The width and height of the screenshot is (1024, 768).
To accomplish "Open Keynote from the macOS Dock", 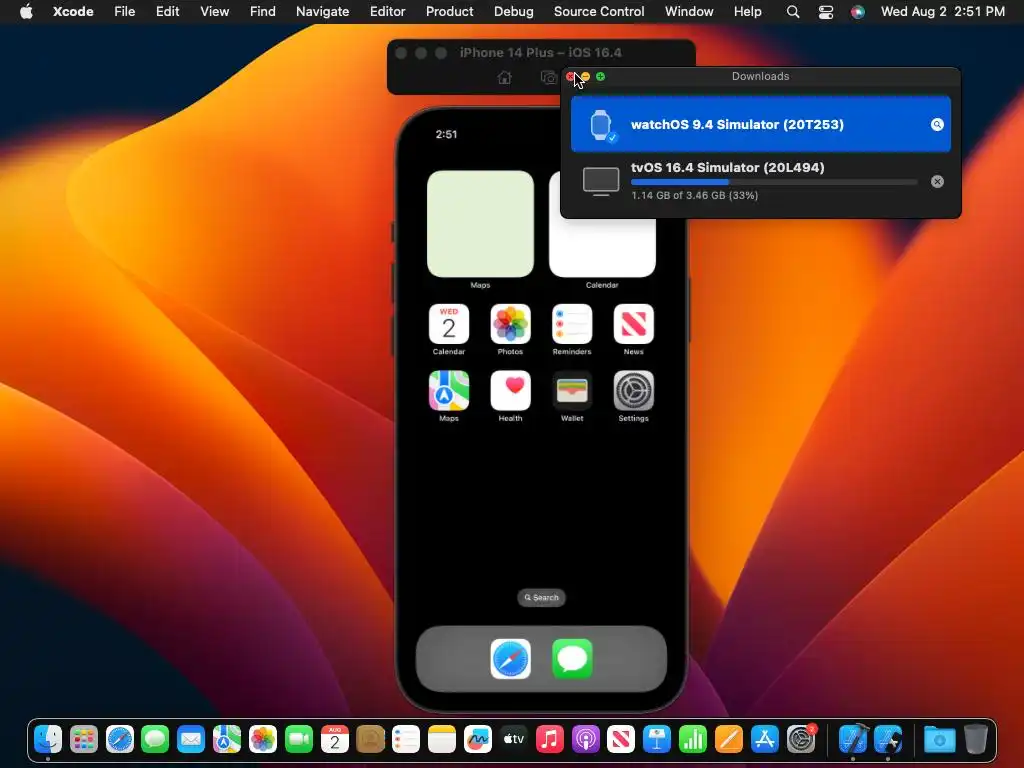I will point(656,739).
